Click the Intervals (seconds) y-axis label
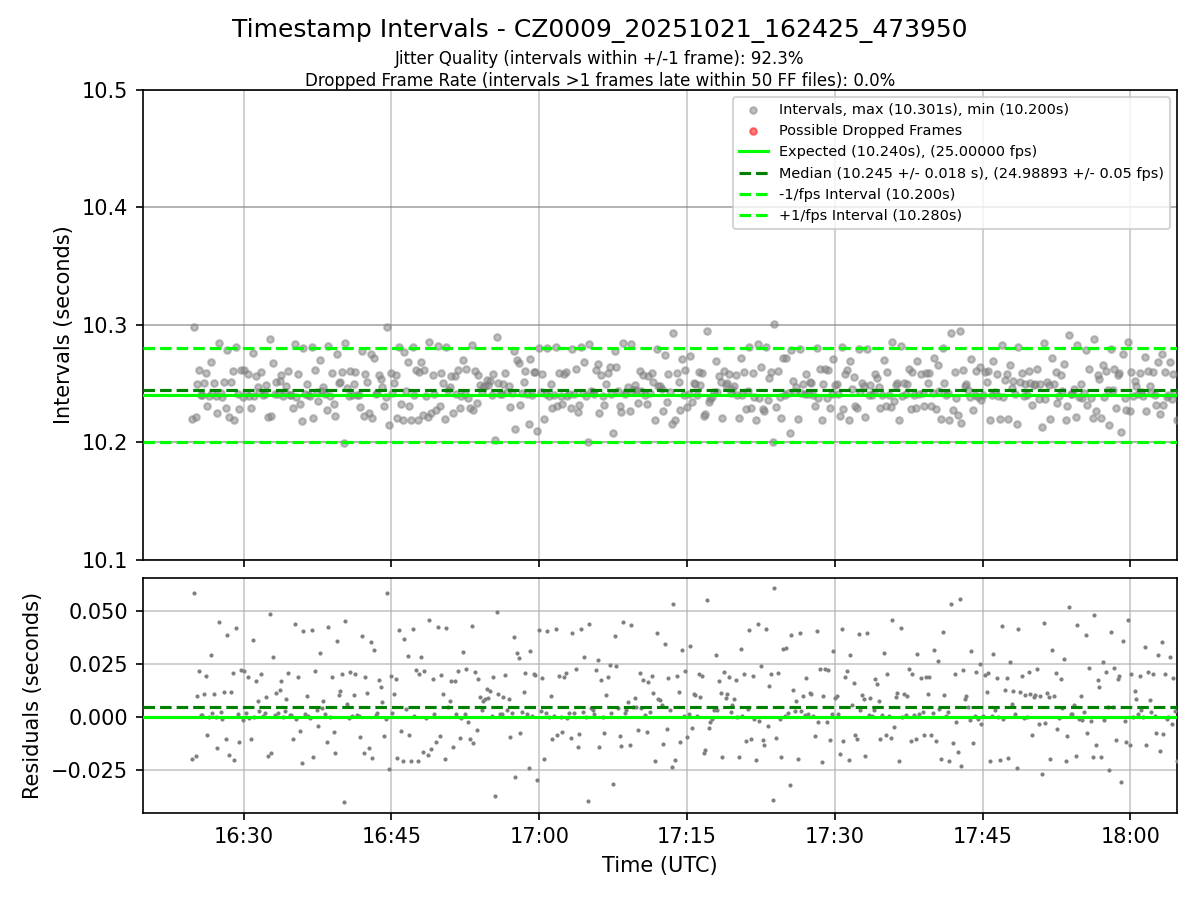This screenshot has width=1200, height=900. click(x=63, y=325)
